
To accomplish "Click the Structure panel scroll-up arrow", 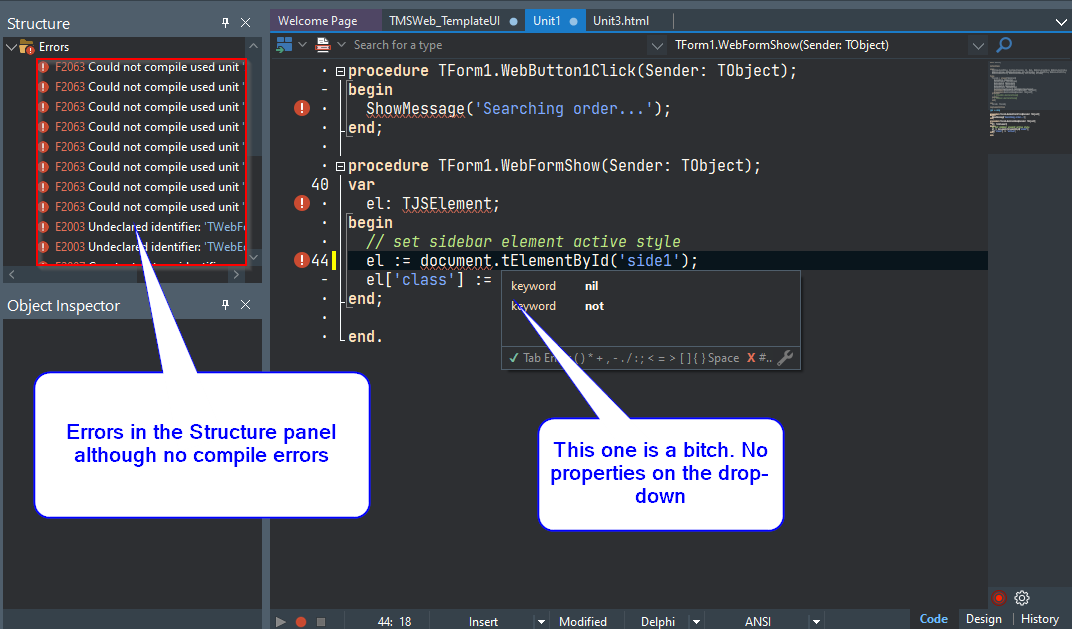I will tap(254, 46).
